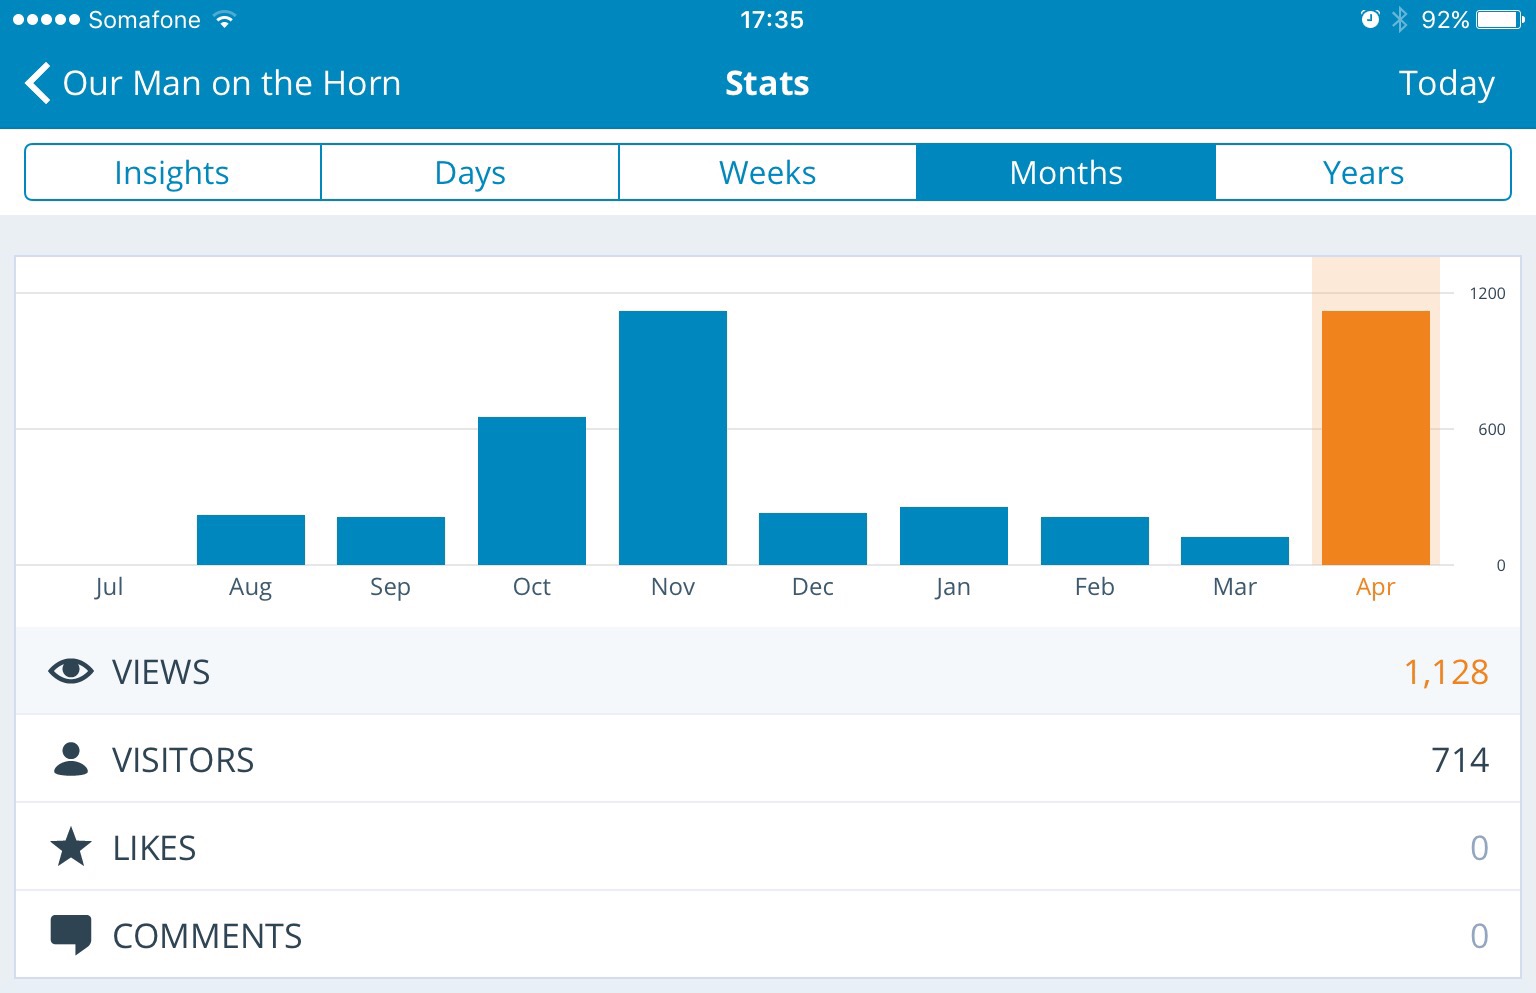Tap the alarm clock status icon

(1370, 20)
